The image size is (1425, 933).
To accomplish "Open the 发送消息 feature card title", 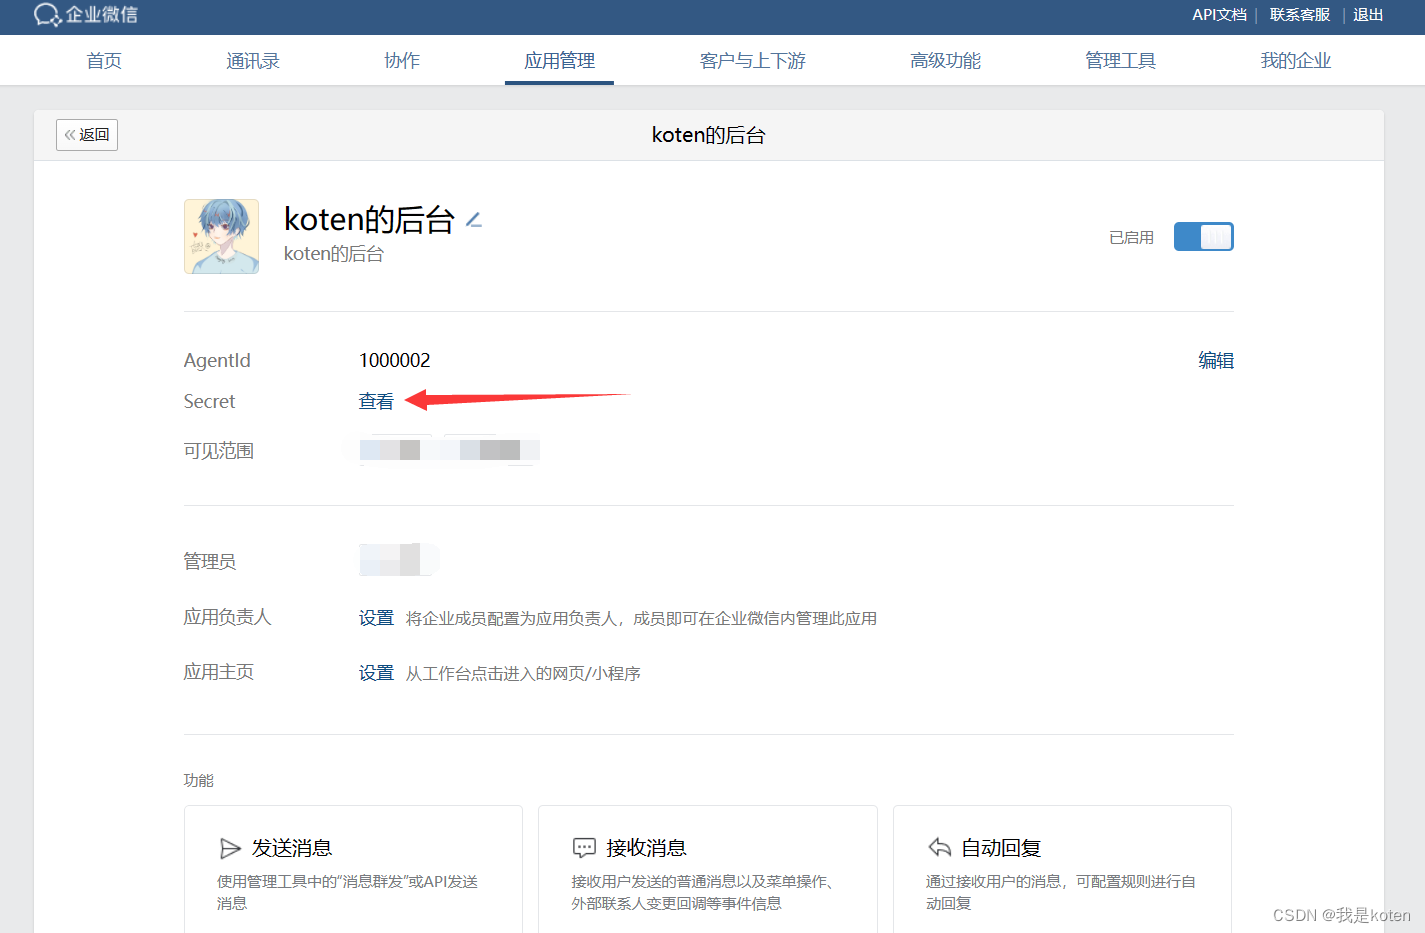I will pyautogui.click(x=292, y=848).
